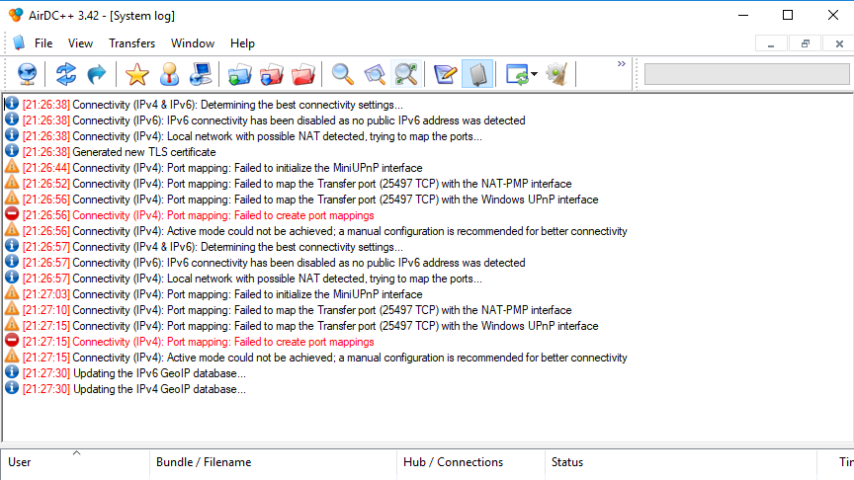The image size is (854, 480).
Task: Open the Search magnifying glass icon
Action: [x=343, y=74]
